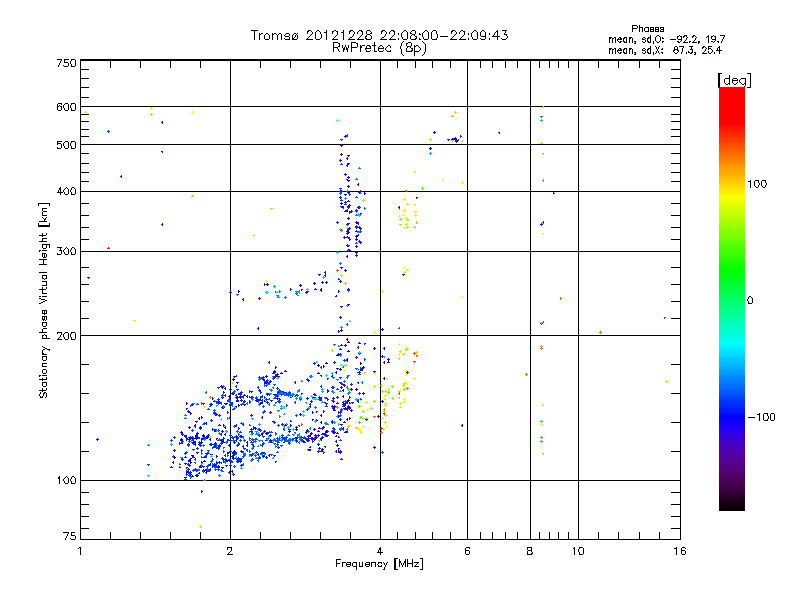
Task: Click the black bottom end of colorbar
Action: [732, 504]
